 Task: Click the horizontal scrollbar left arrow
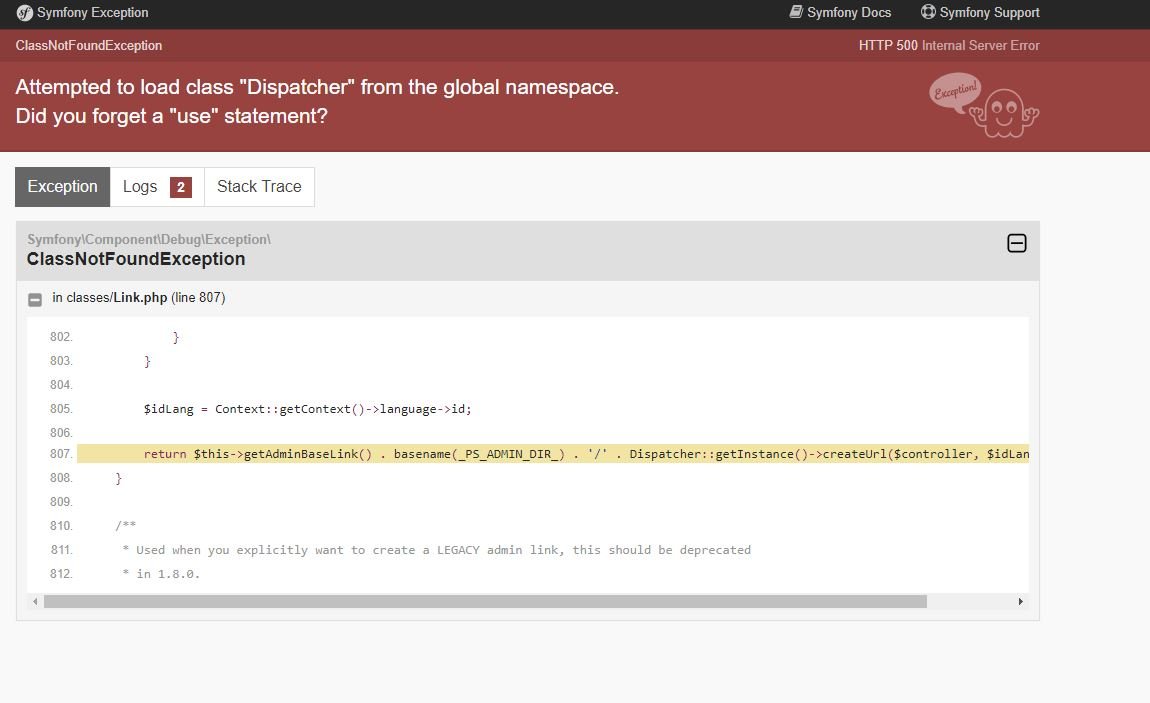click(35, 602)
